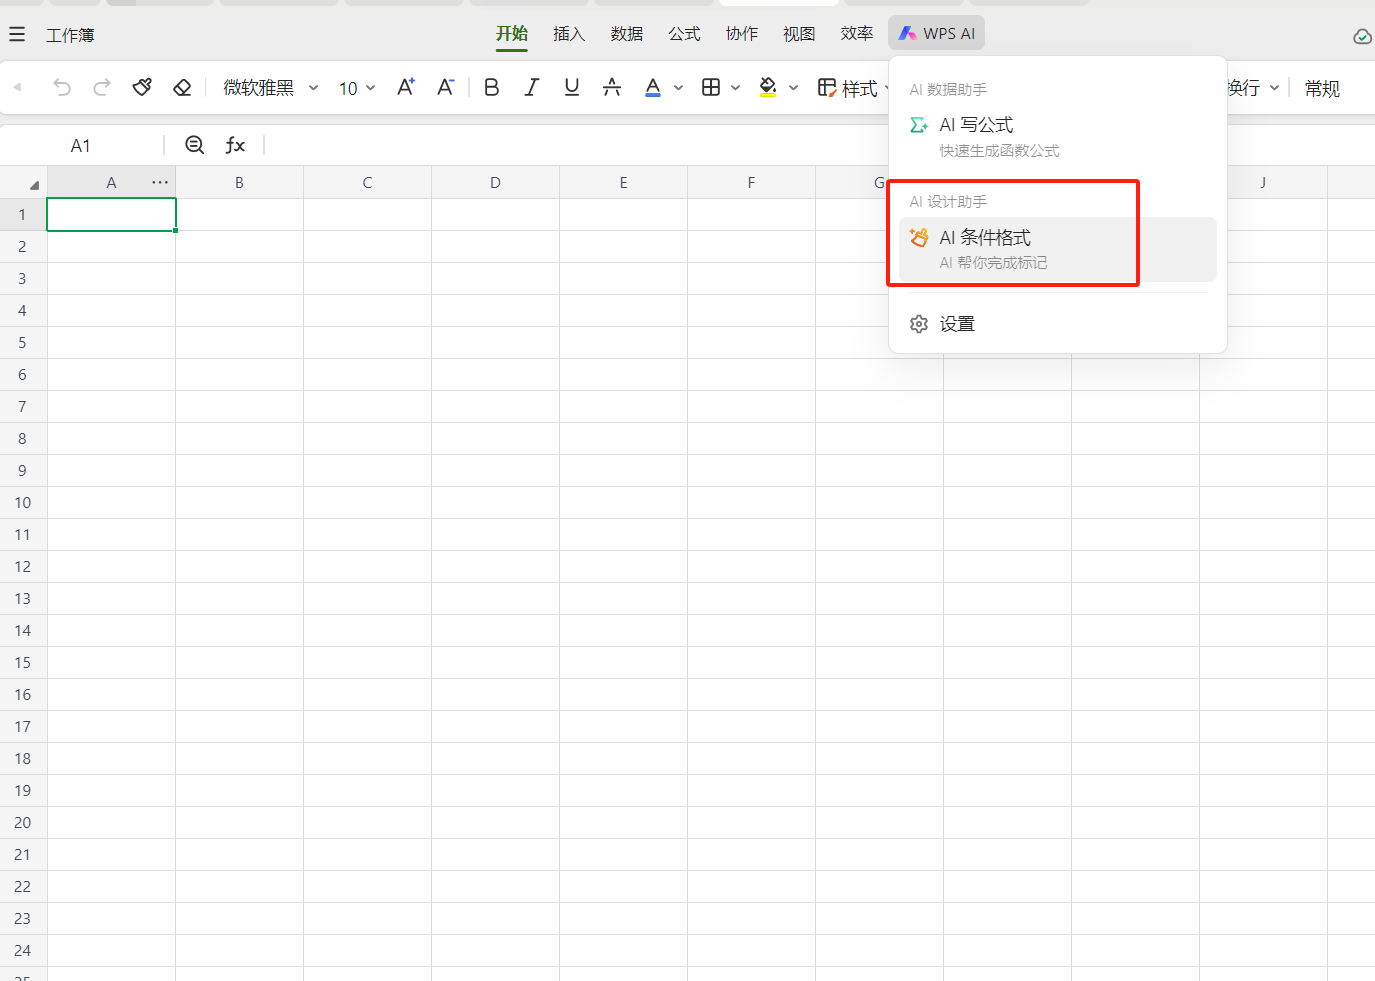Select column D header
The image size is (1375, 981).
tap(495, 182)
